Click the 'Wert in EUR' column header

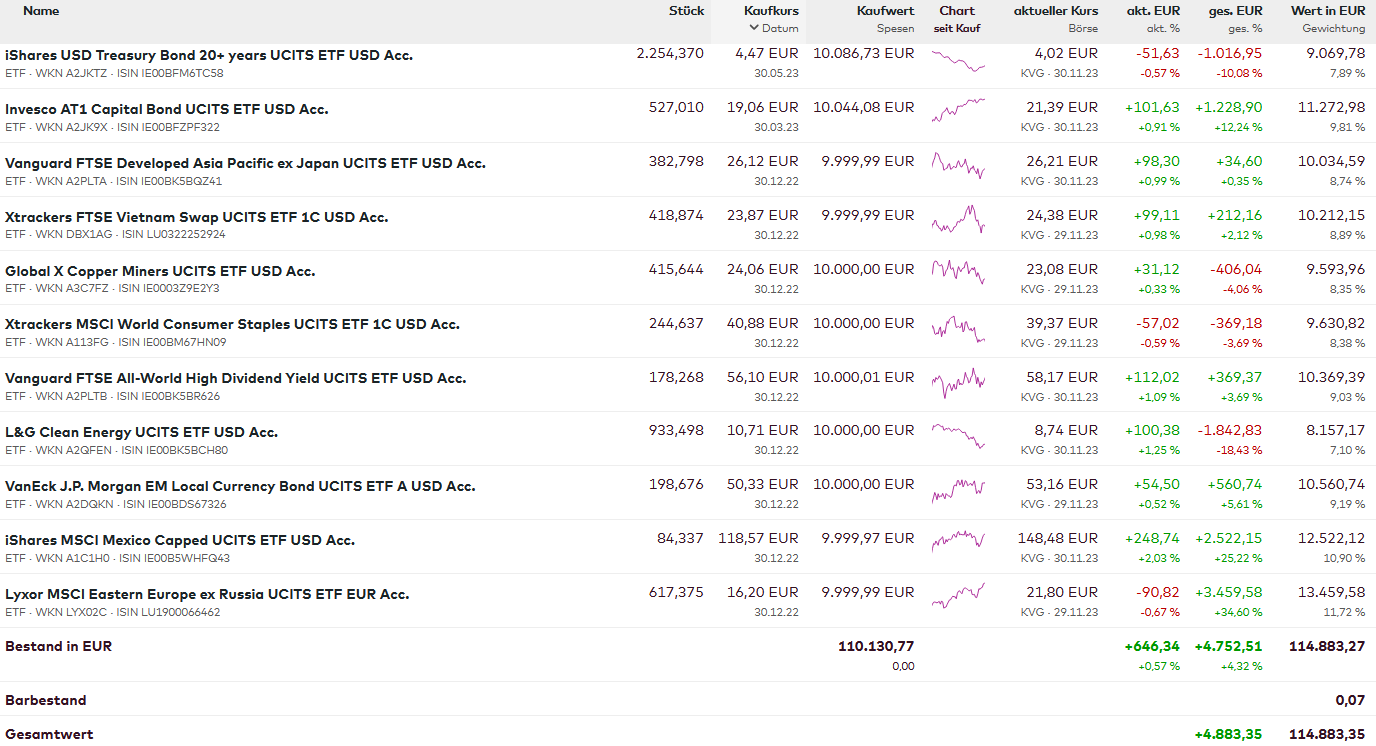tap(1327, 11)
